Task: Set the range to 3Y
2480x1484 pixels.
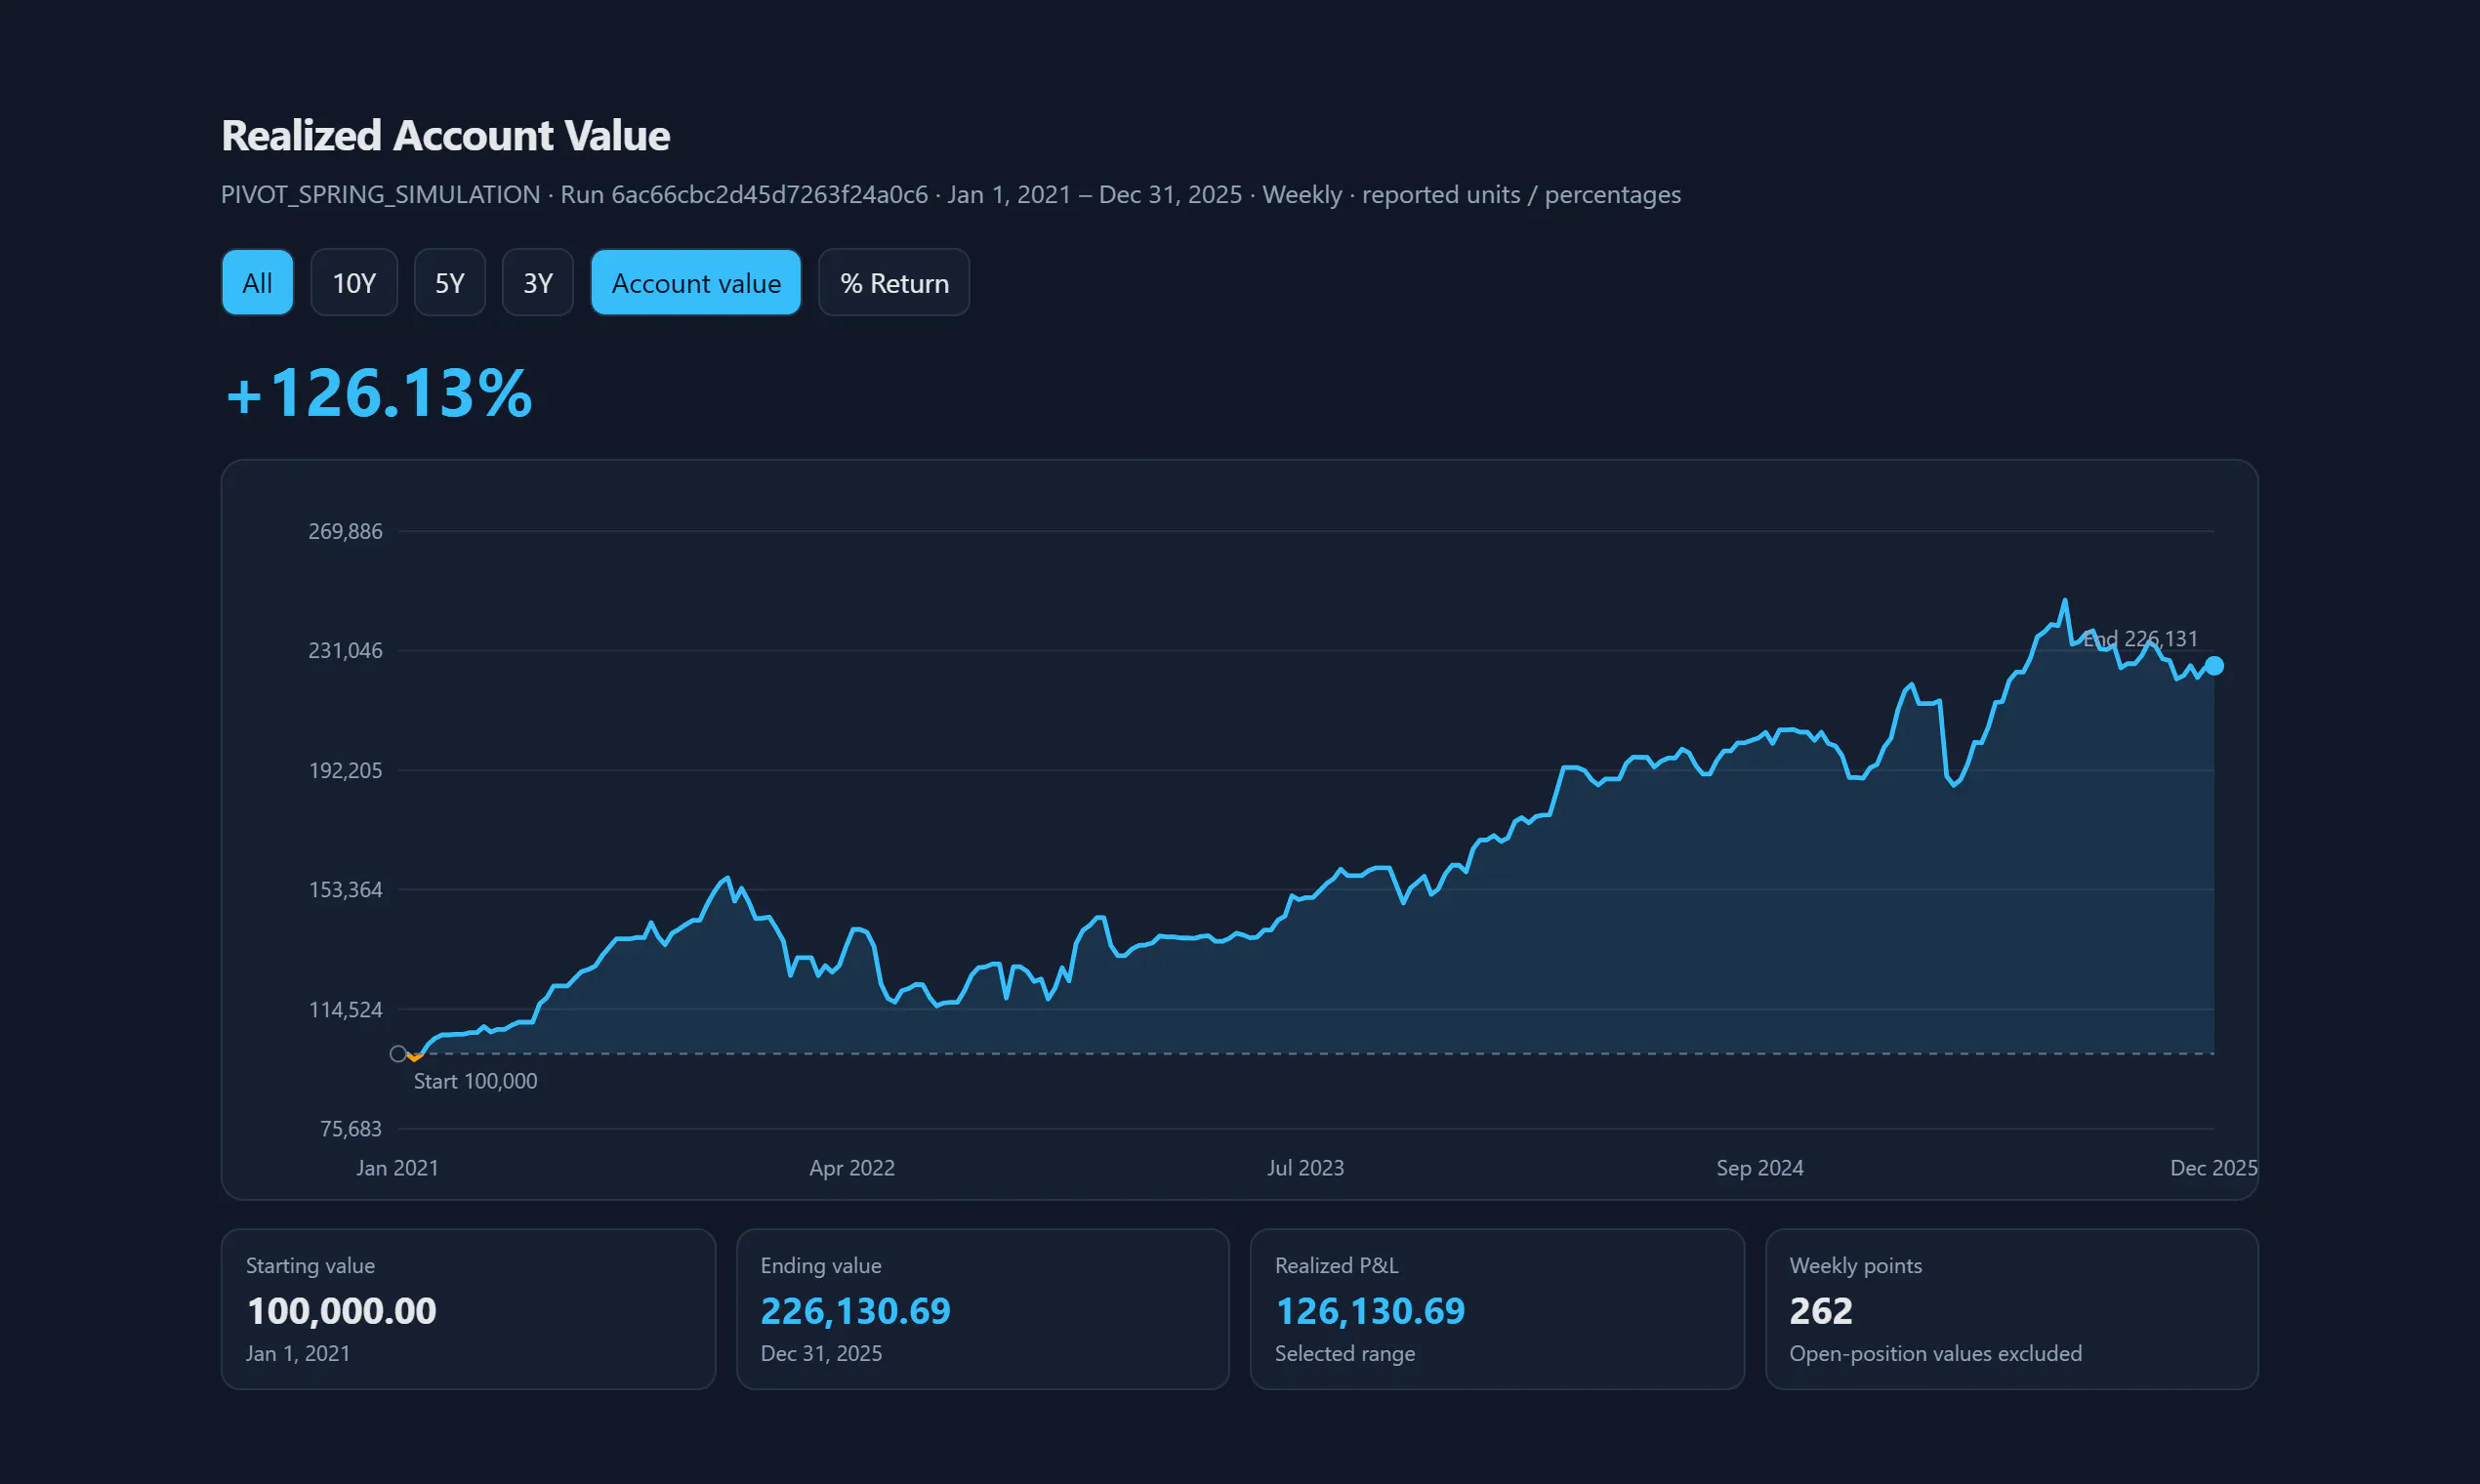Action: (x=538, y=283)
